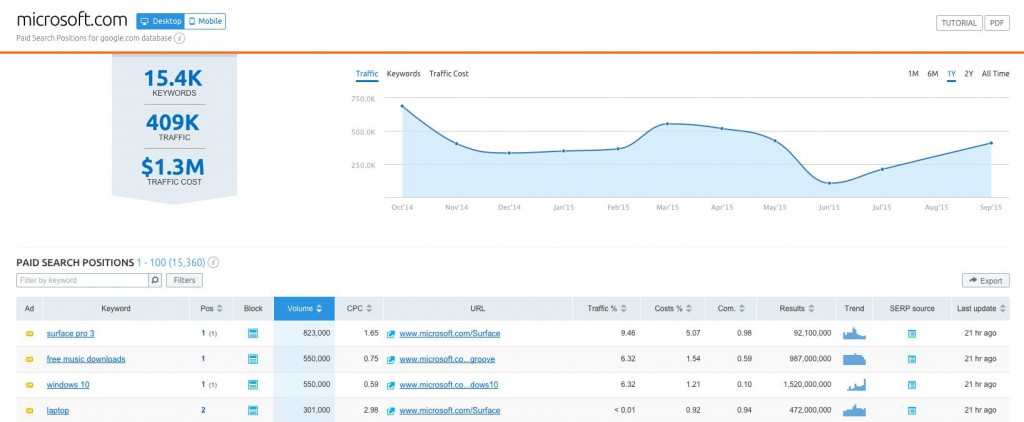This screenshot has width=1024, height=422.
Task: View the SERP source icon for laptop
Action: (912, 411)
